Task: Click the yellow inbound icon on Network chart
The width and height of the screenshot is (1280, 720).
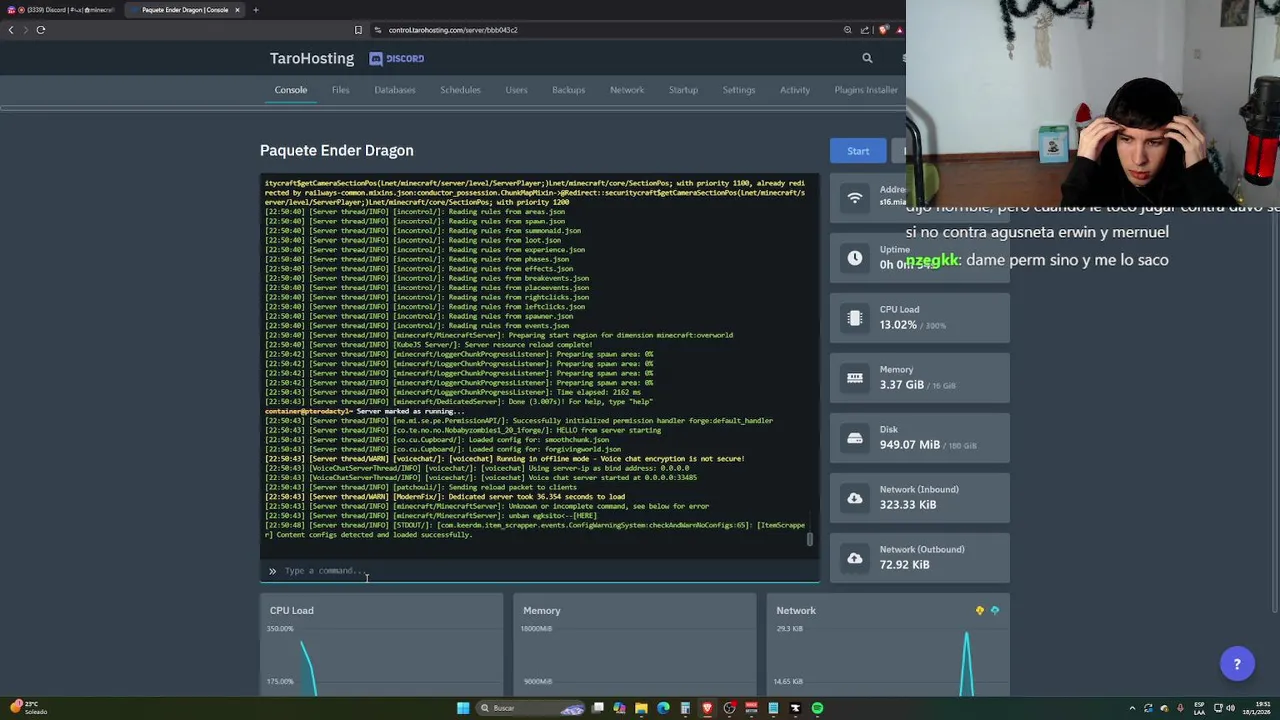Action: tap(980, 610)
